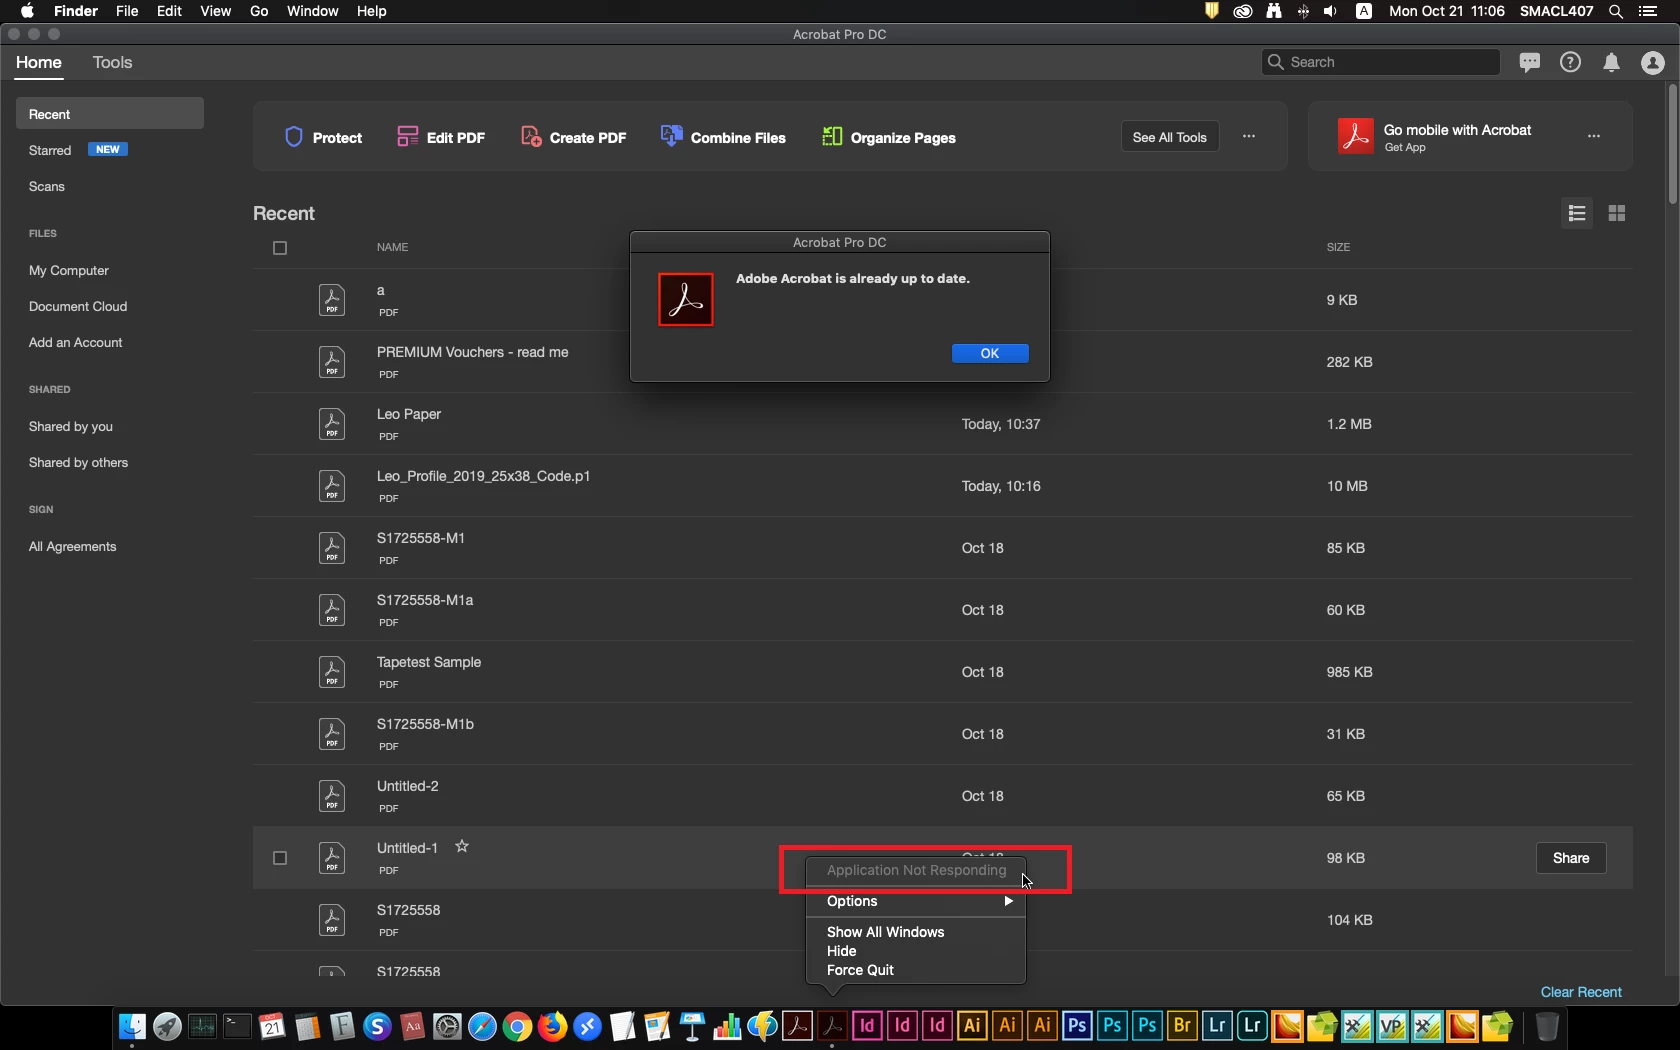The height and width of the screenshot is (1050, 1680).
Task: Click the Clear Recent link
Action: click(1581, 992)
